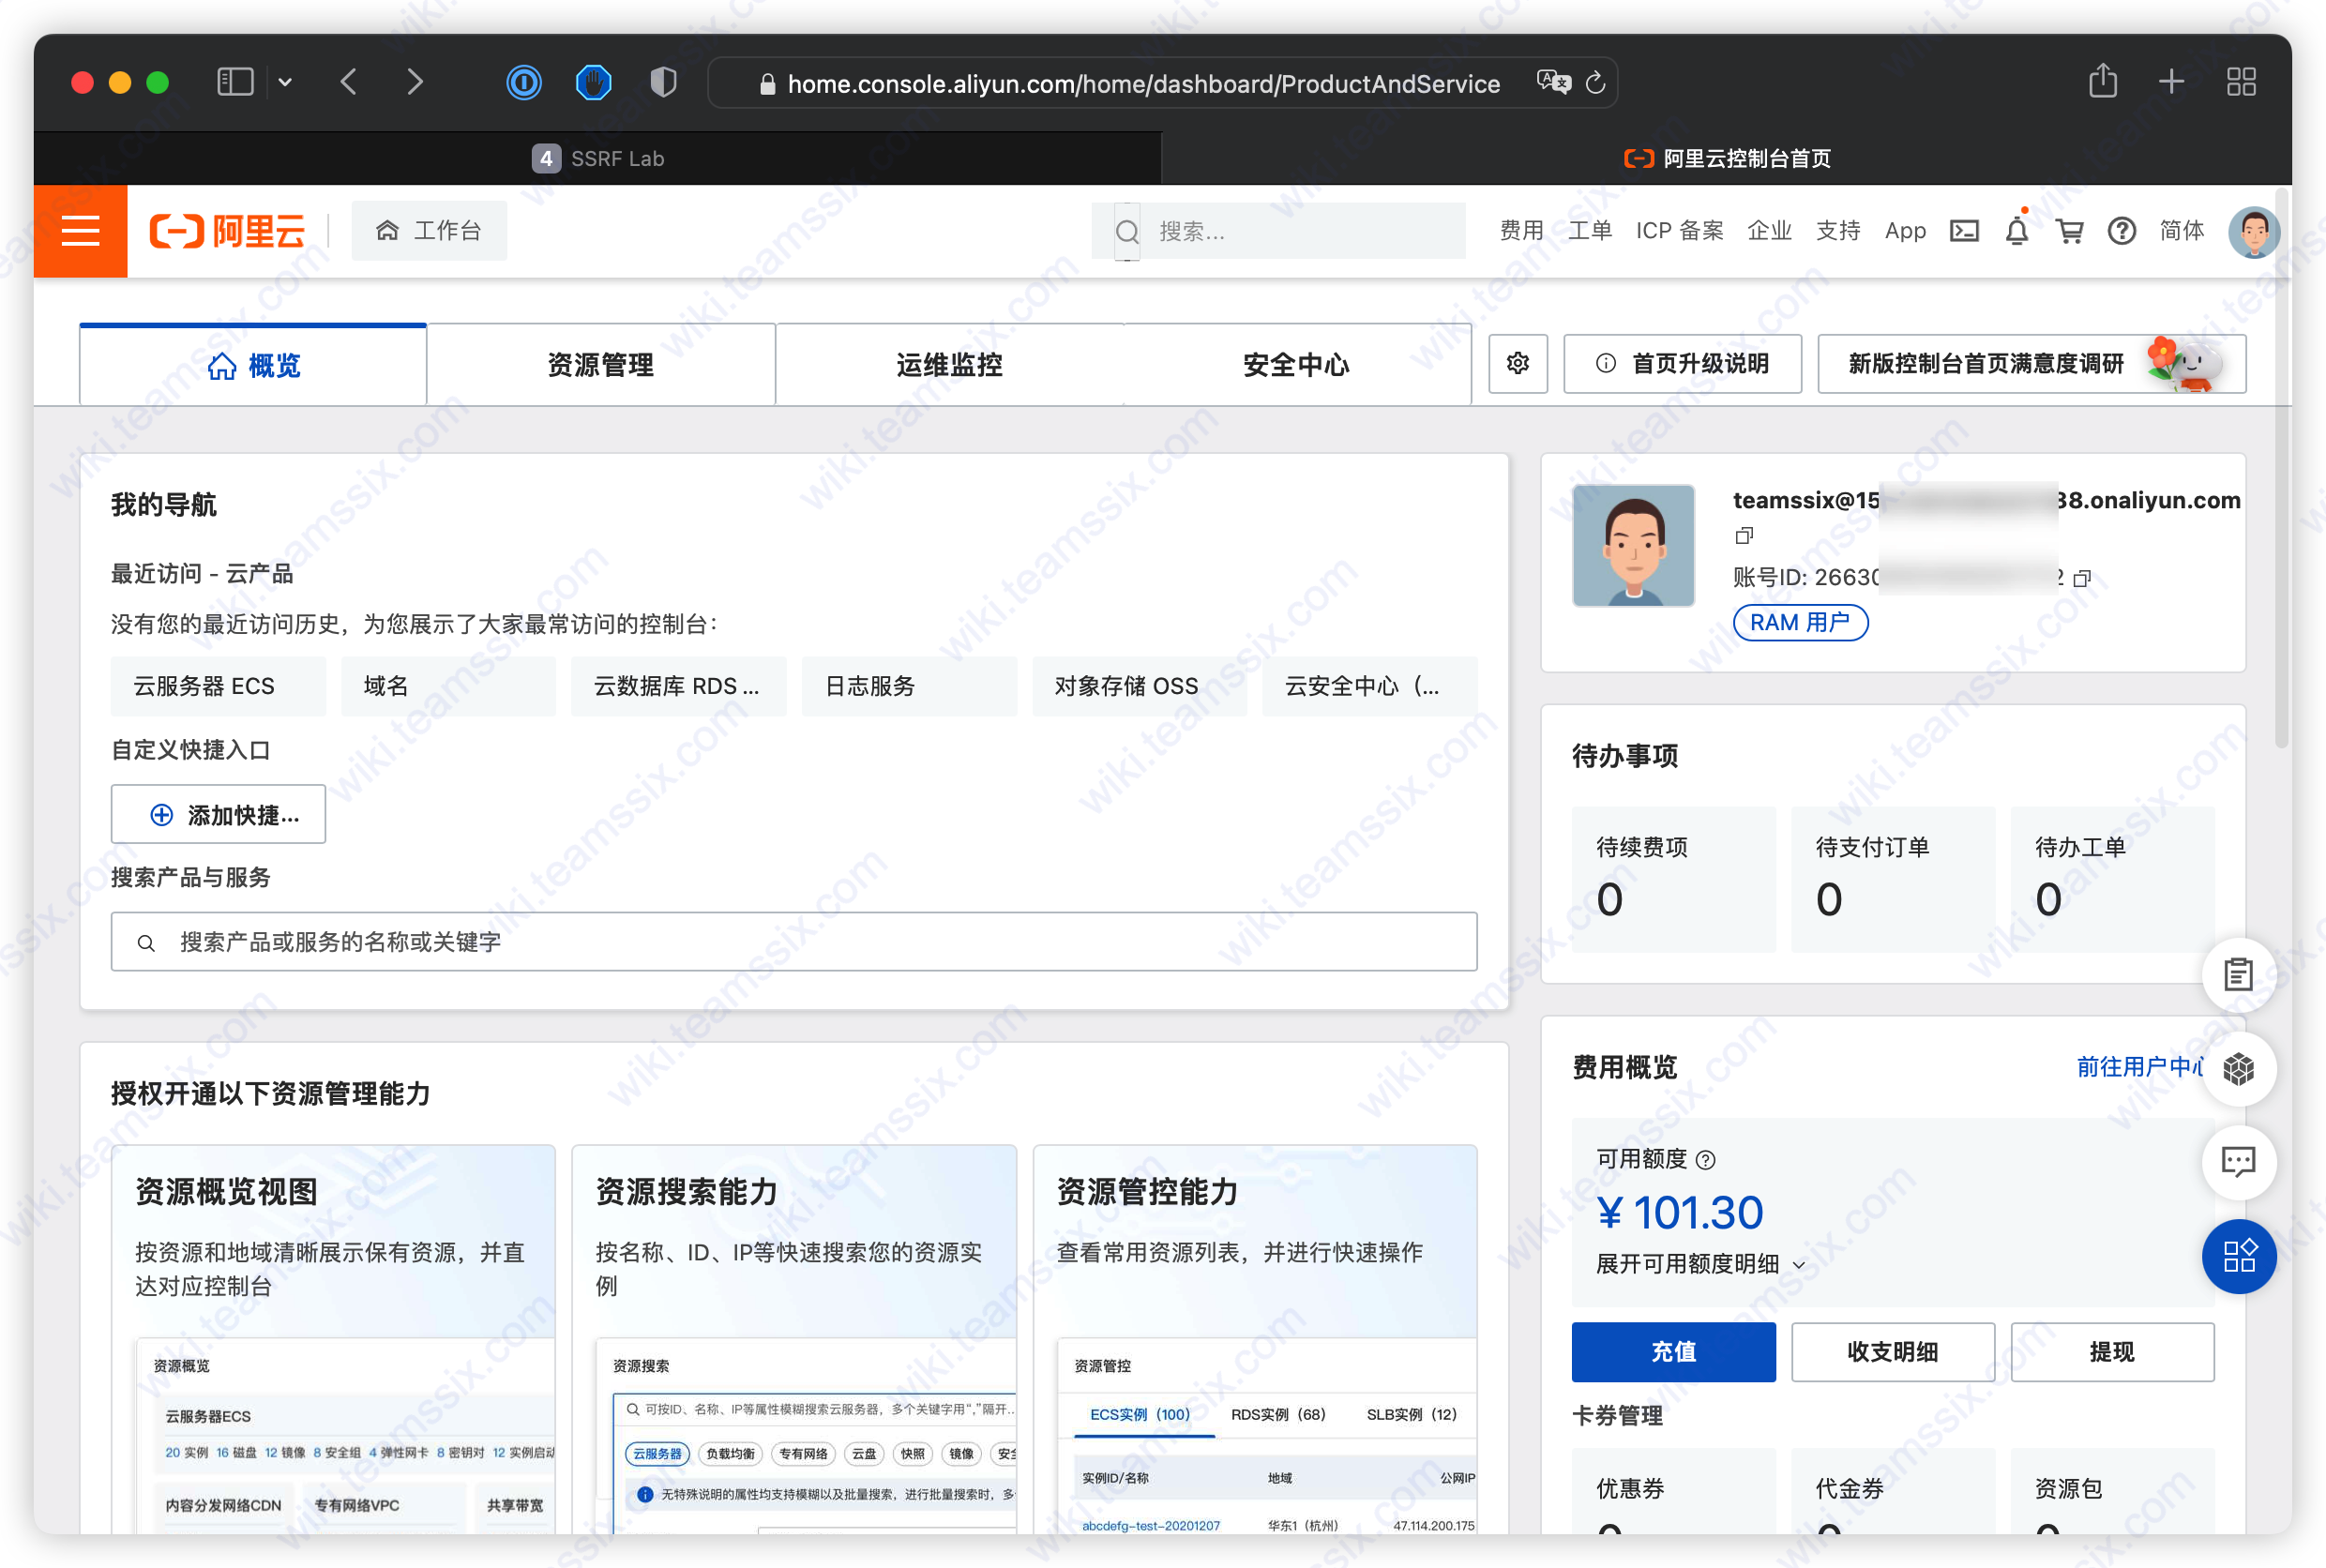The image size is (2326, 1568).
Task: Click the product and service search field
Action: click(793, 941)
